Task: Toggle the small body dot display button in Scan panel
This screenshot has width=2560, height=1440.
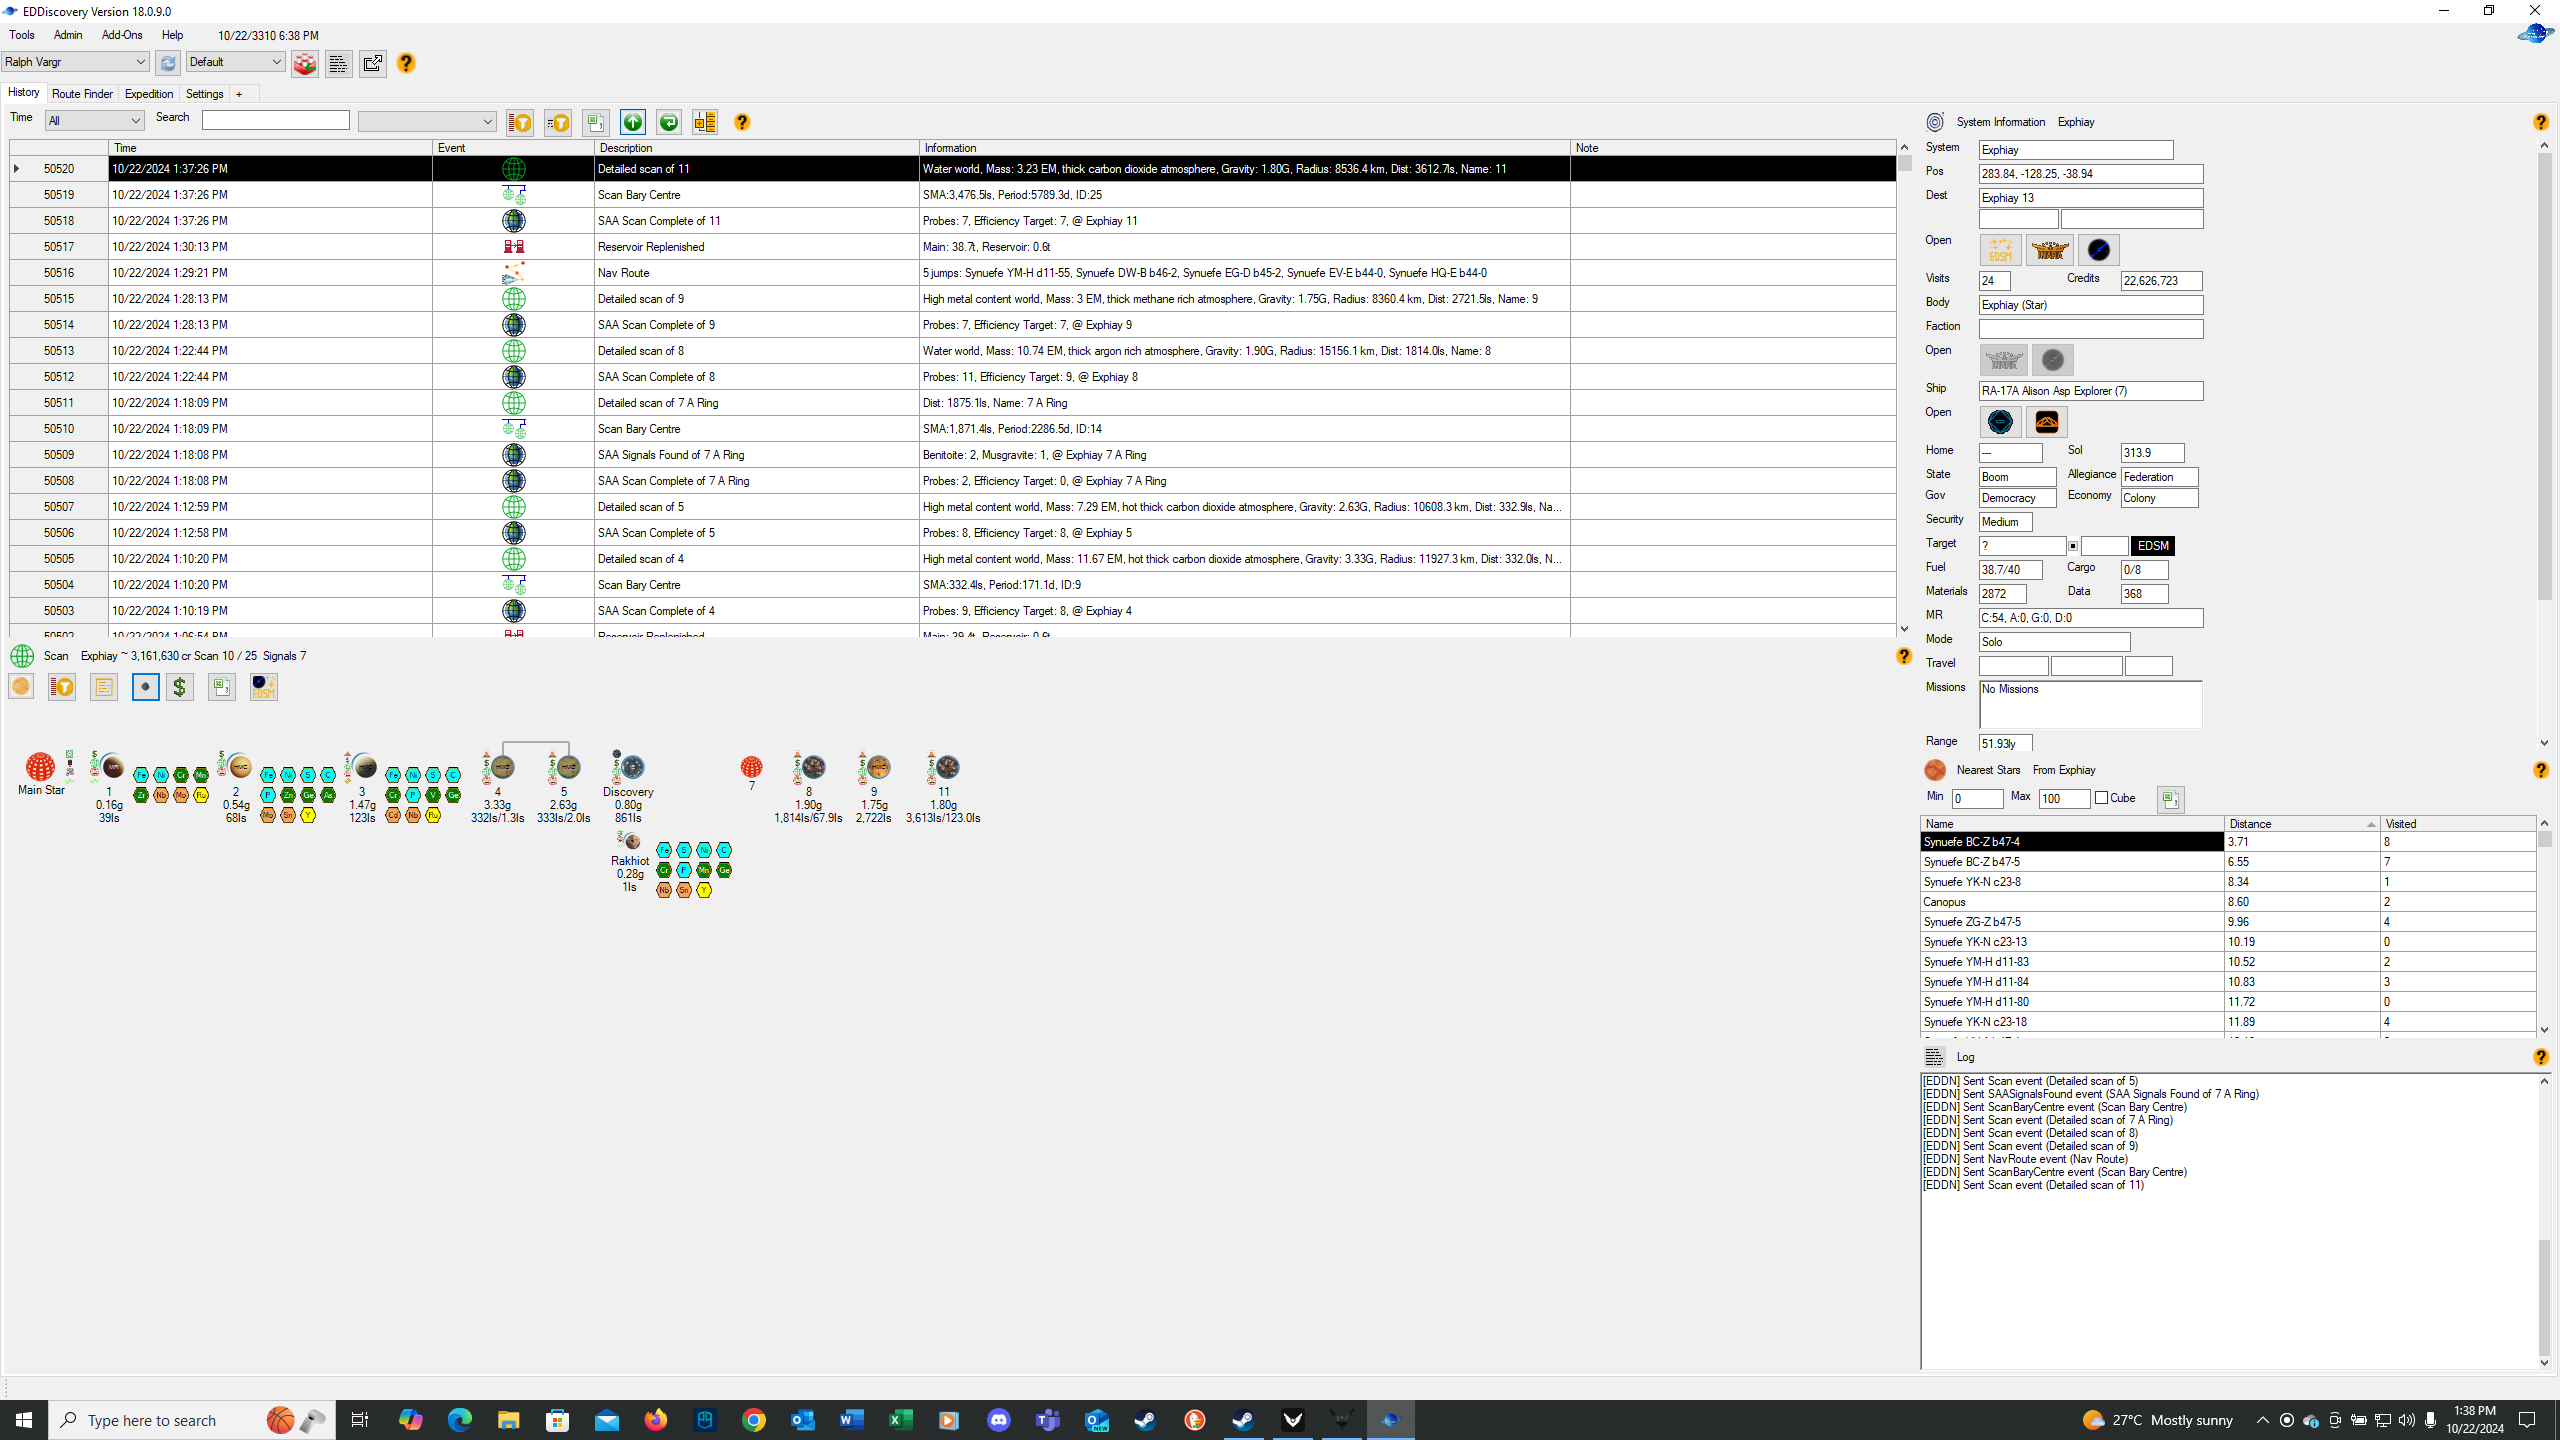Action: [x=145, y=687]
